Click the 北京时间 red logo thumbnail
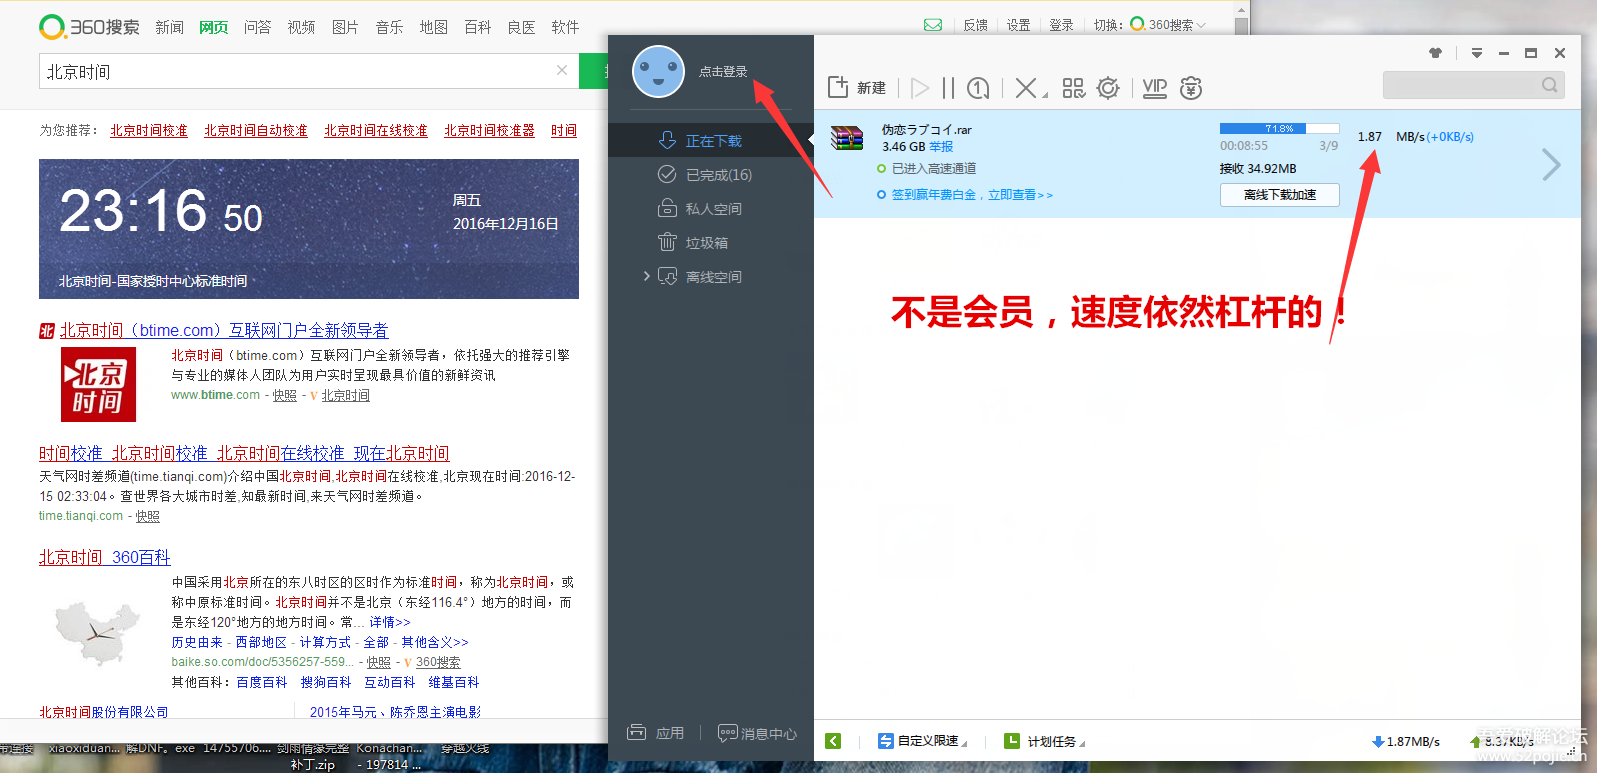The height and width of the screenshot is (773, 1597). [98, 384]
